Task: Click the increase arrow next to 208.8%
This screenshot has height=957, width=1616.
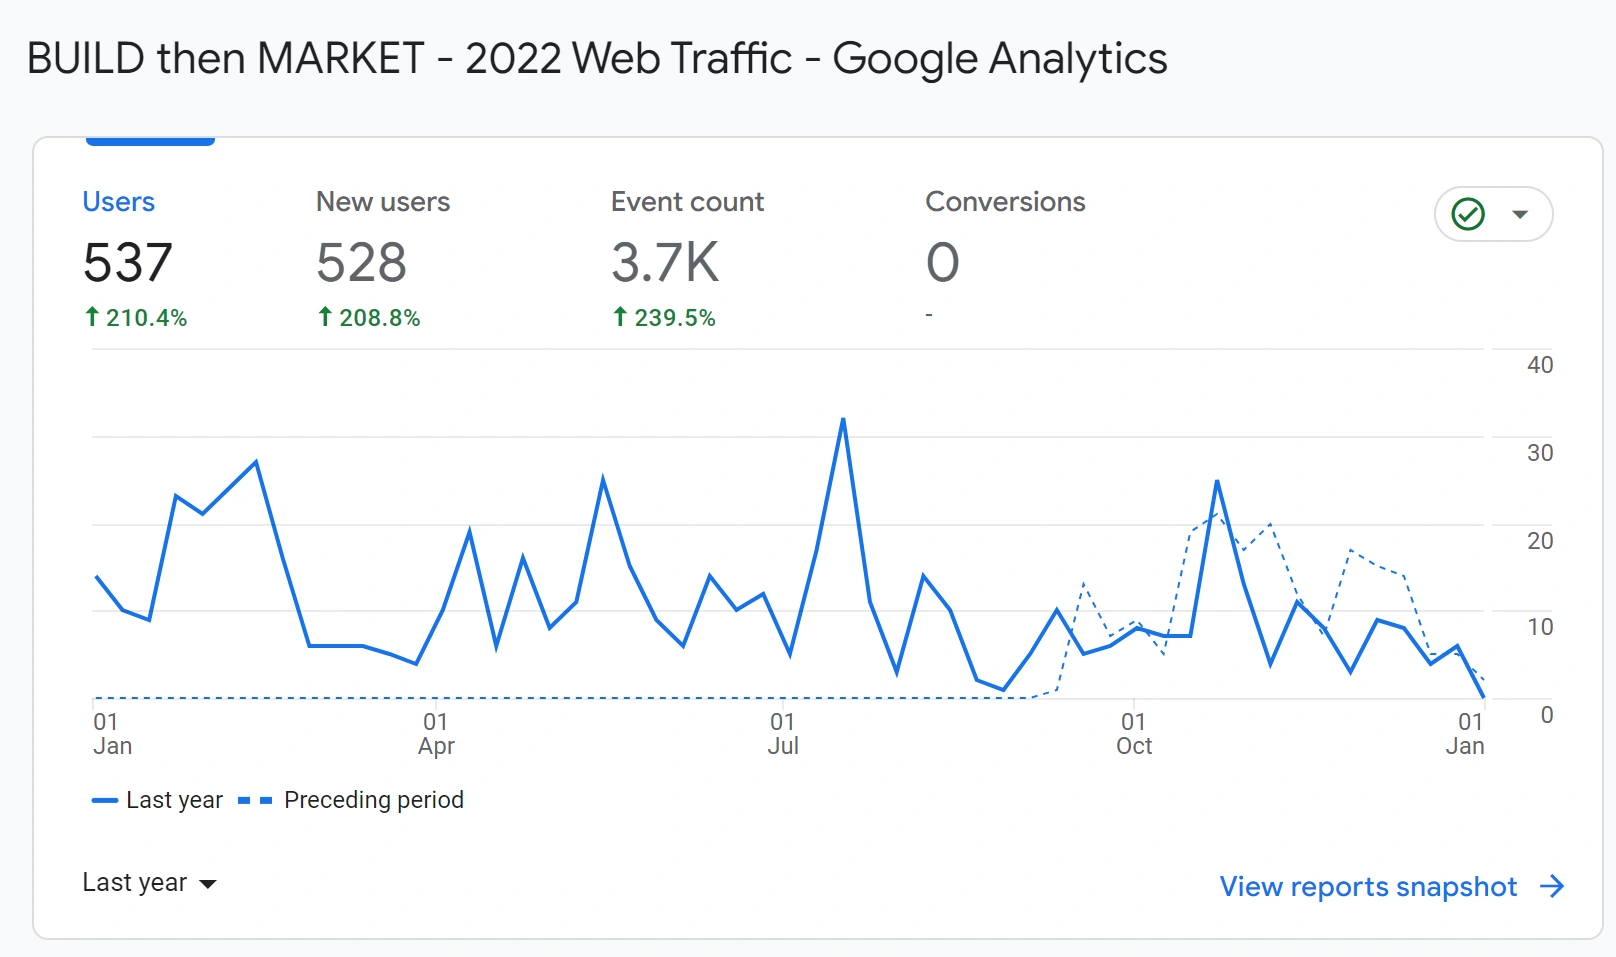Action: click(x=324, y=317)
